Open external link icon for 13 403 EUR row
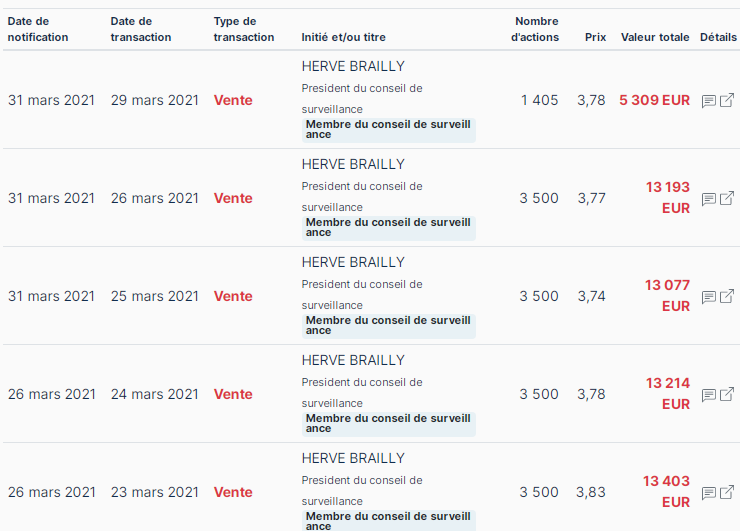 [727, 492]
